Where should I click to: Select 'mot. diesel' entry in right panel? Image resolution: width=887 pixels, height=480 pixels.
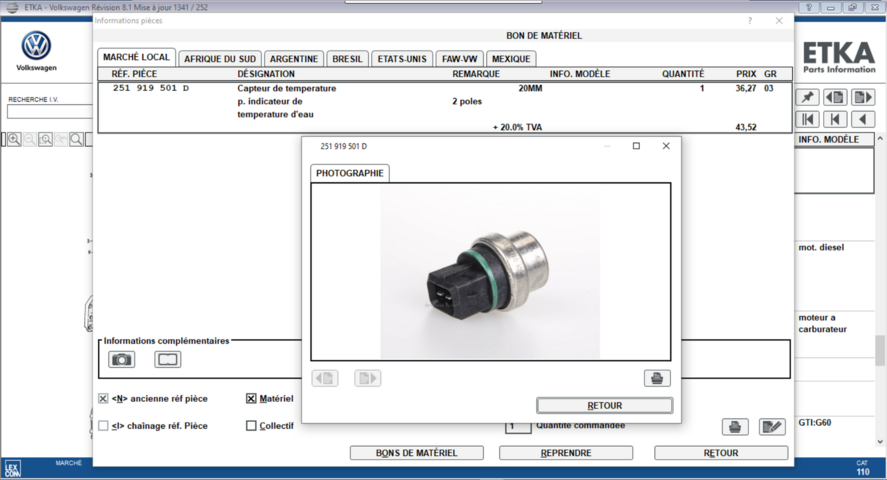(x=821, y=248)
